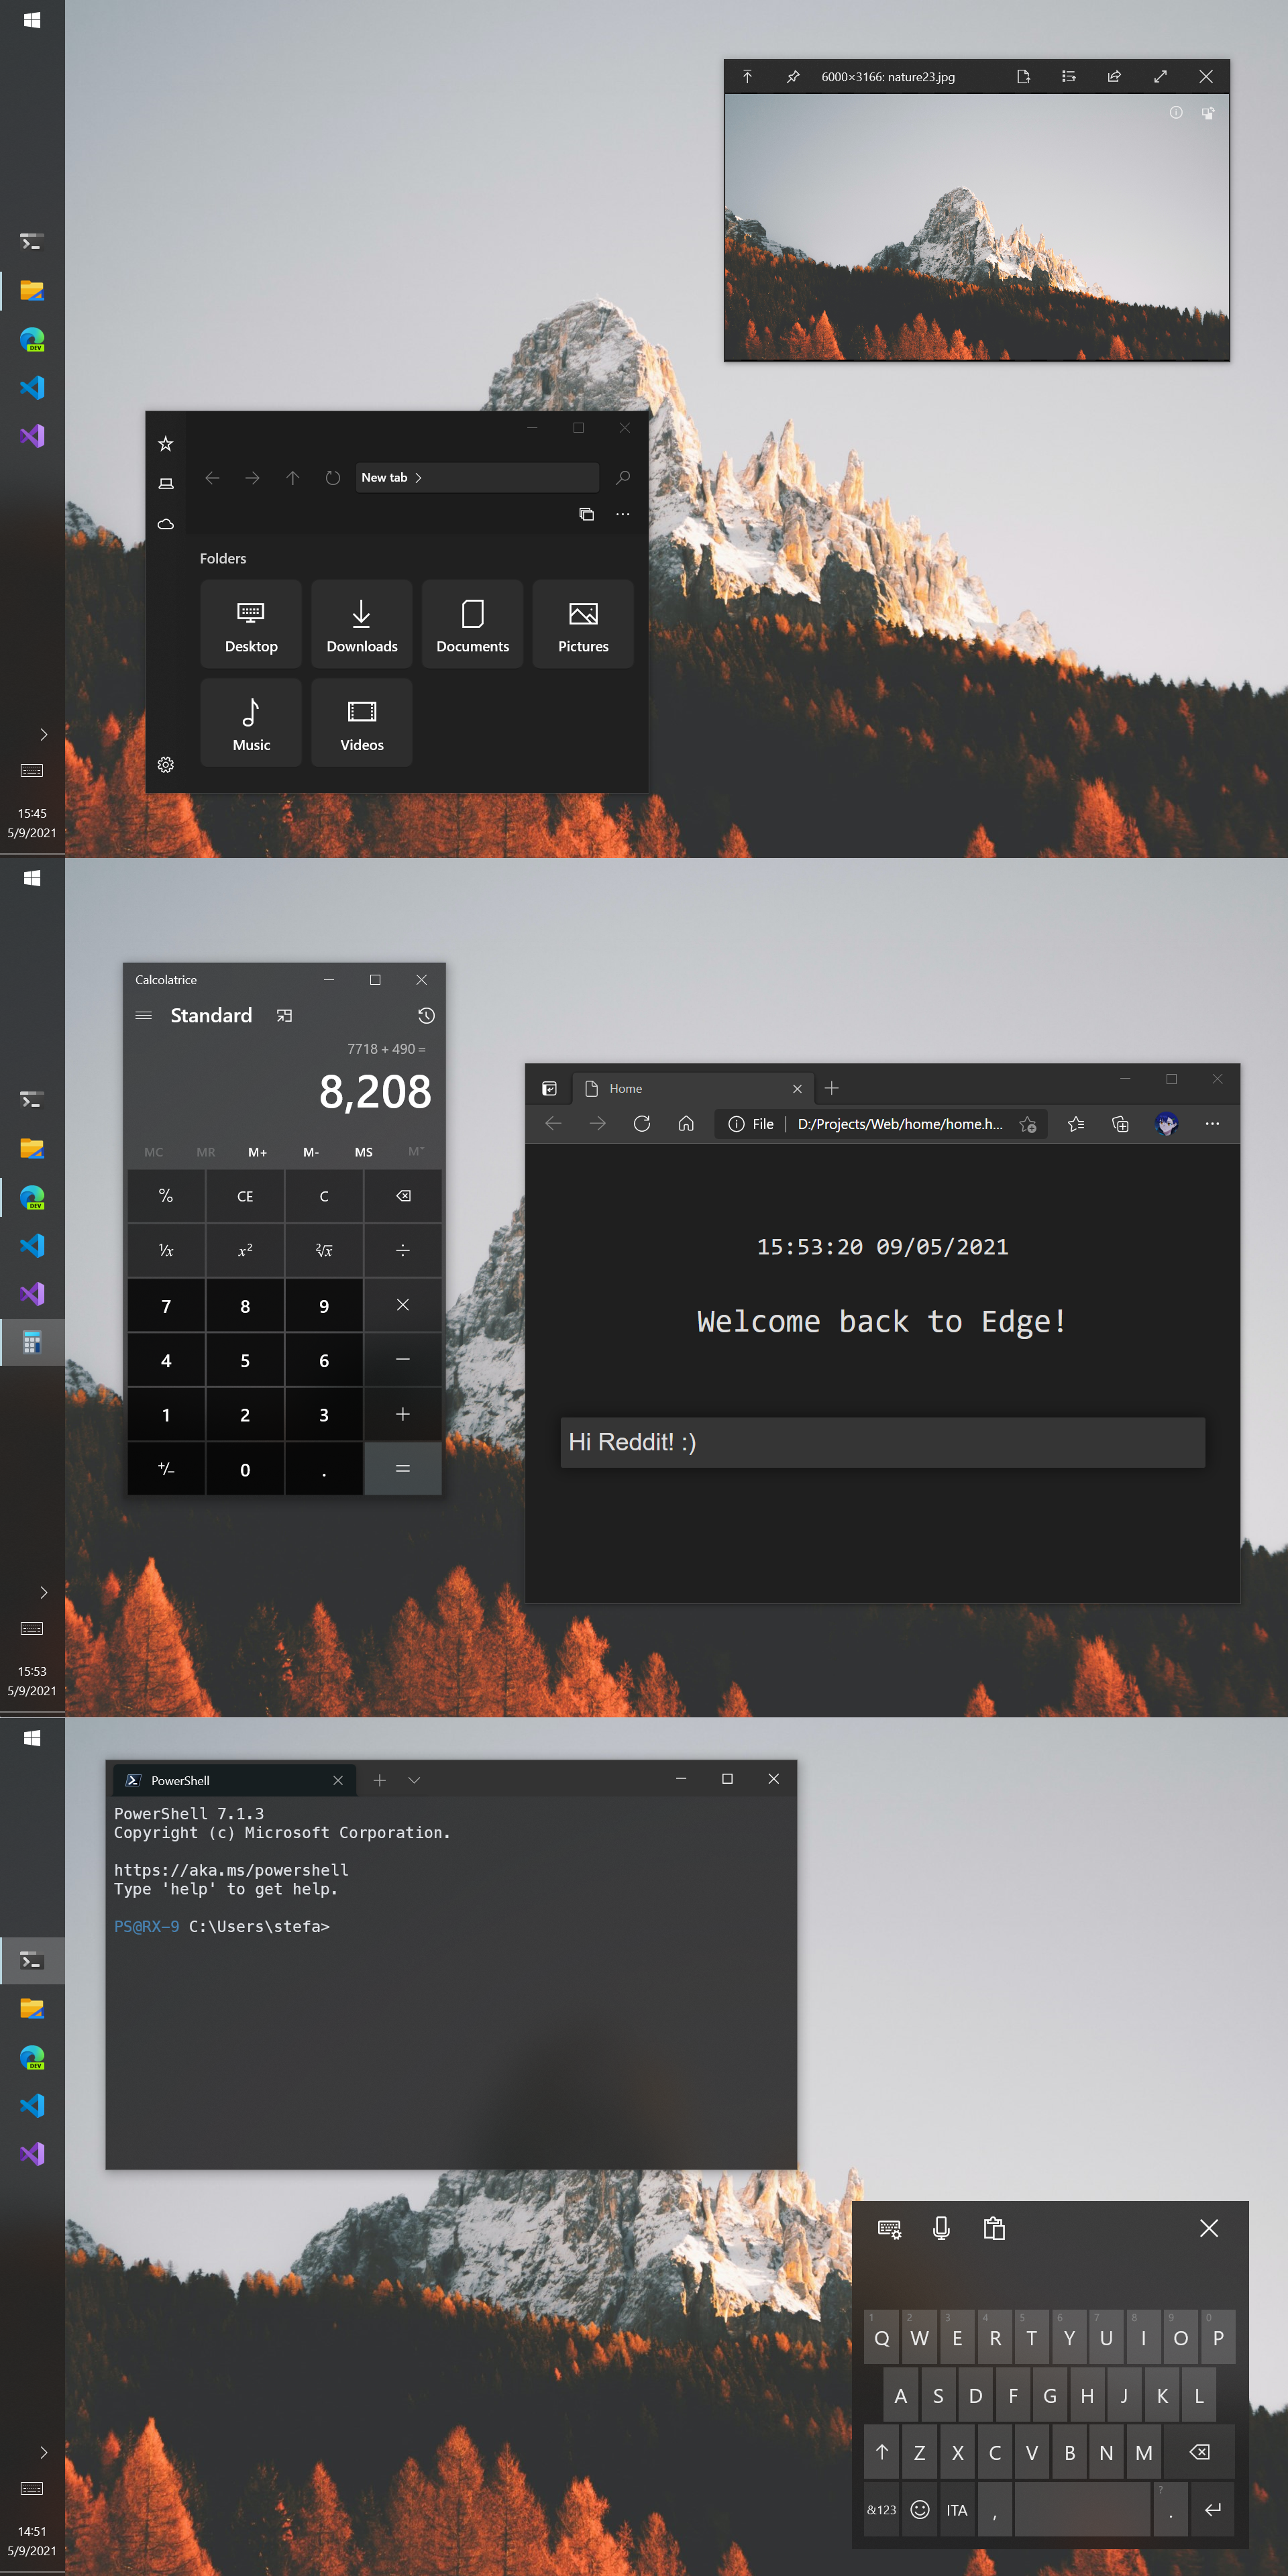Toggle shift key on touch keyboard
Screen dimensions: 1288x2576
pyautogui.click(x=881, y=2452)
